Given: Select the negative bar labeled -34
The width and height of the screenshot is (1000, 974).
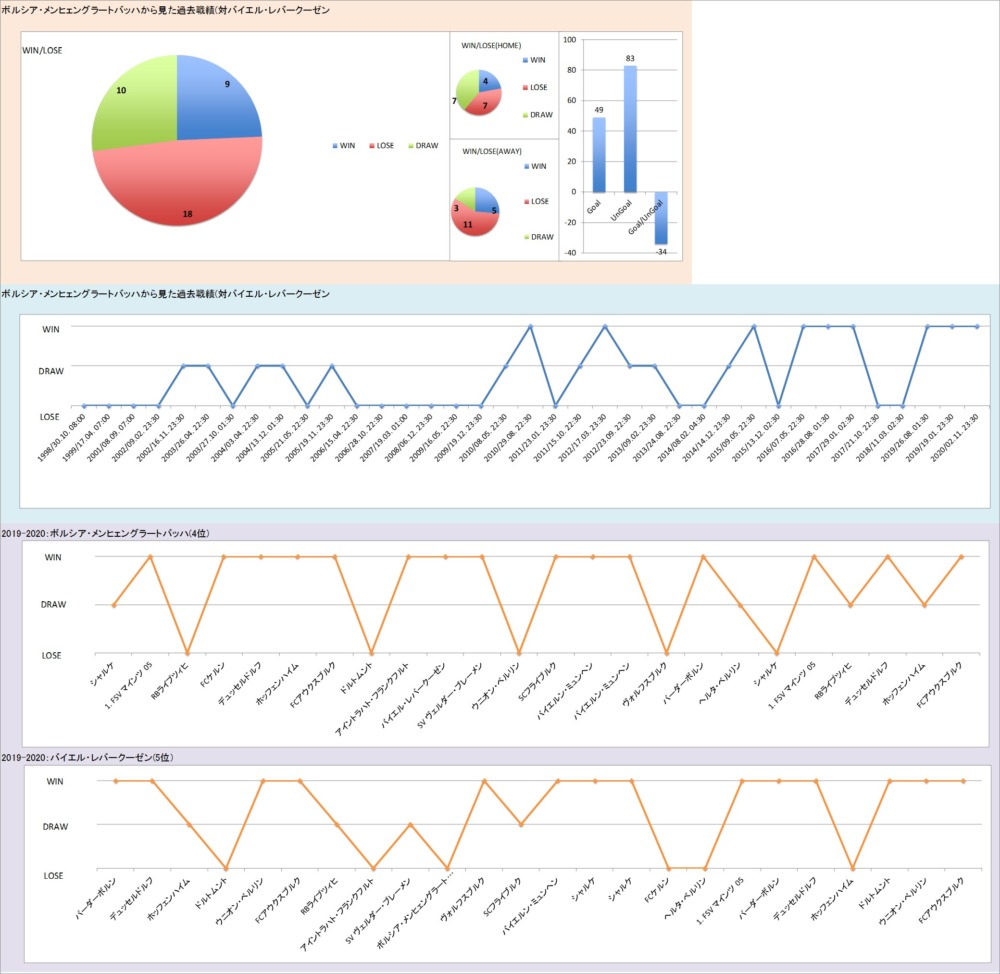Looking at the screenshot, I should click(661, 218).
